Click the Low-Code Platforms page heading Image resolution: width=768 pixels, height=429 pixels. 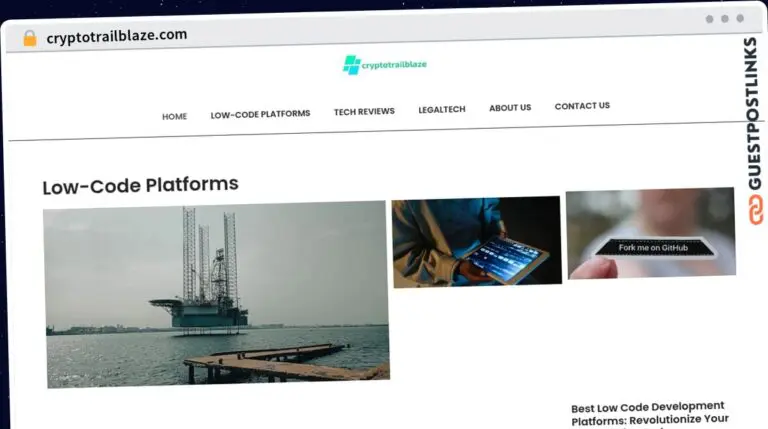point(140,185)
